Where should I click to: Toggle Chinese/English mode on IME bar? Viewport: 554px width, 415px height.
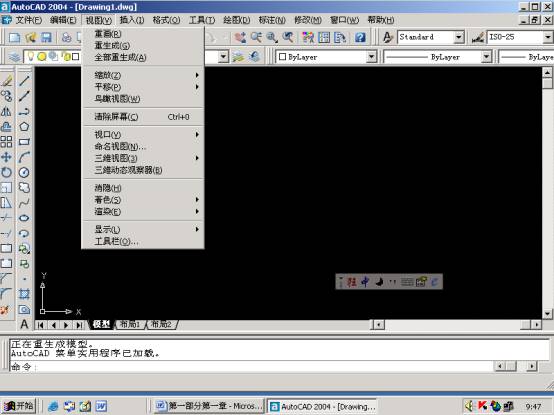coord(365,282)
